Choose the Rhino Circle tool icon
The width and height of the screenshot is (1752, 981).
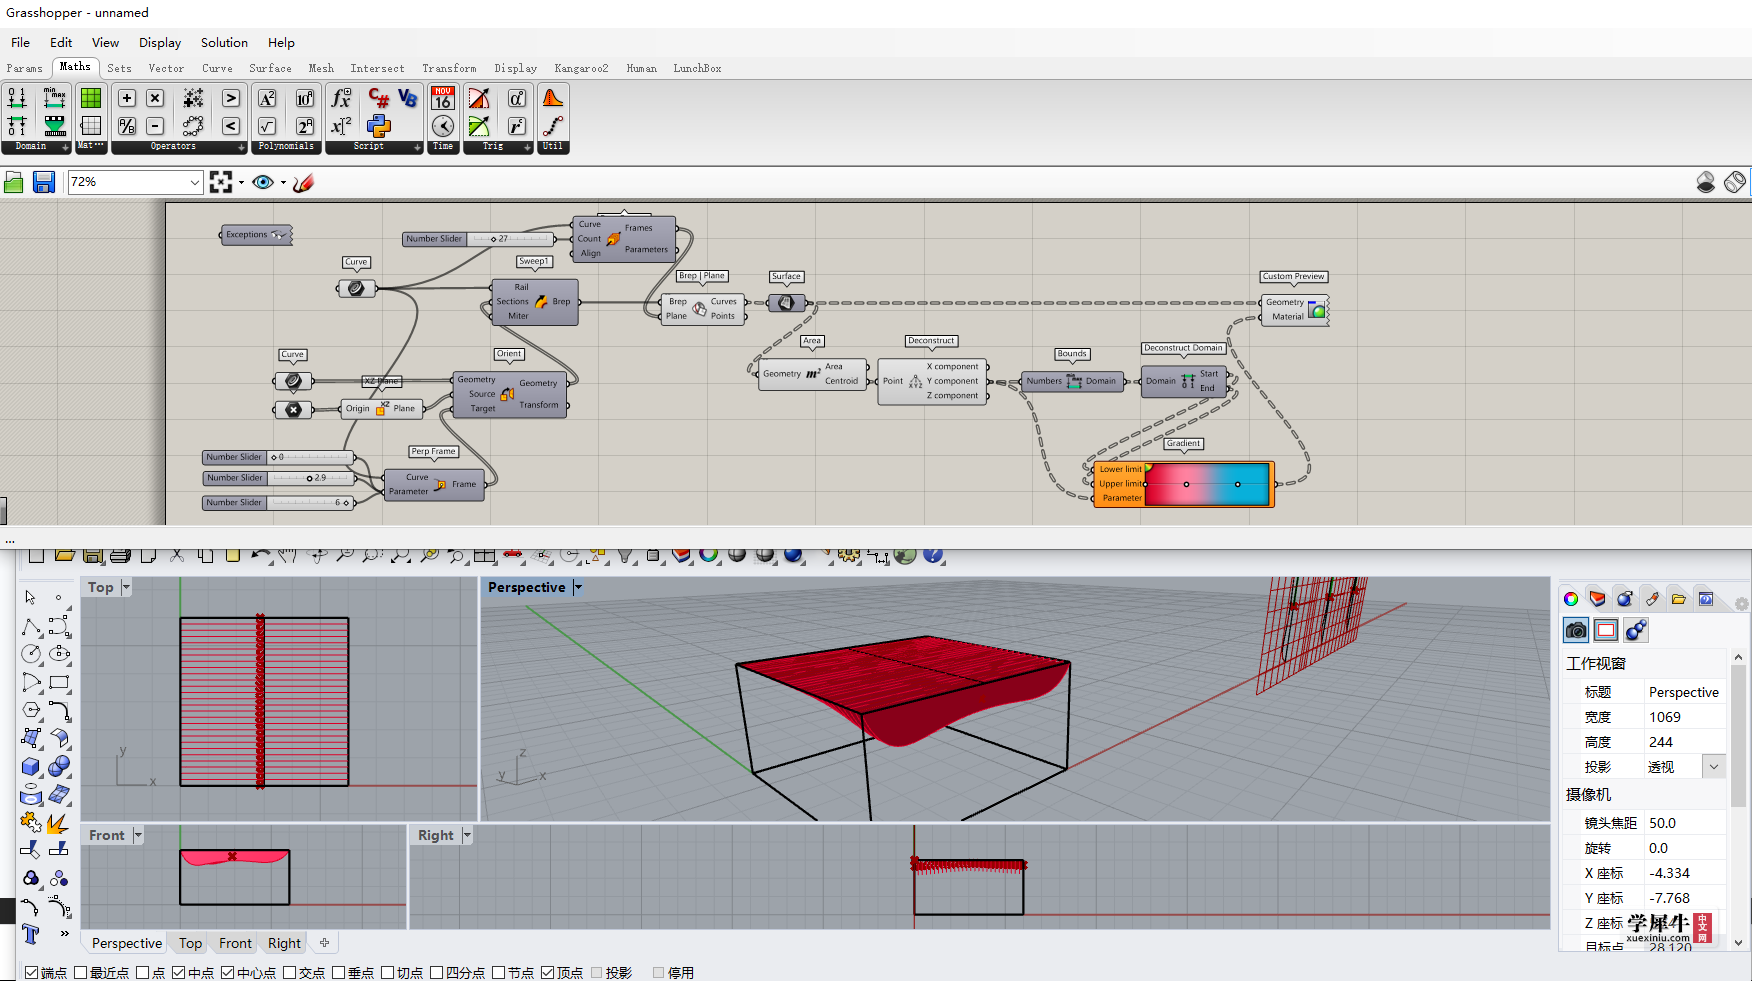31,654
